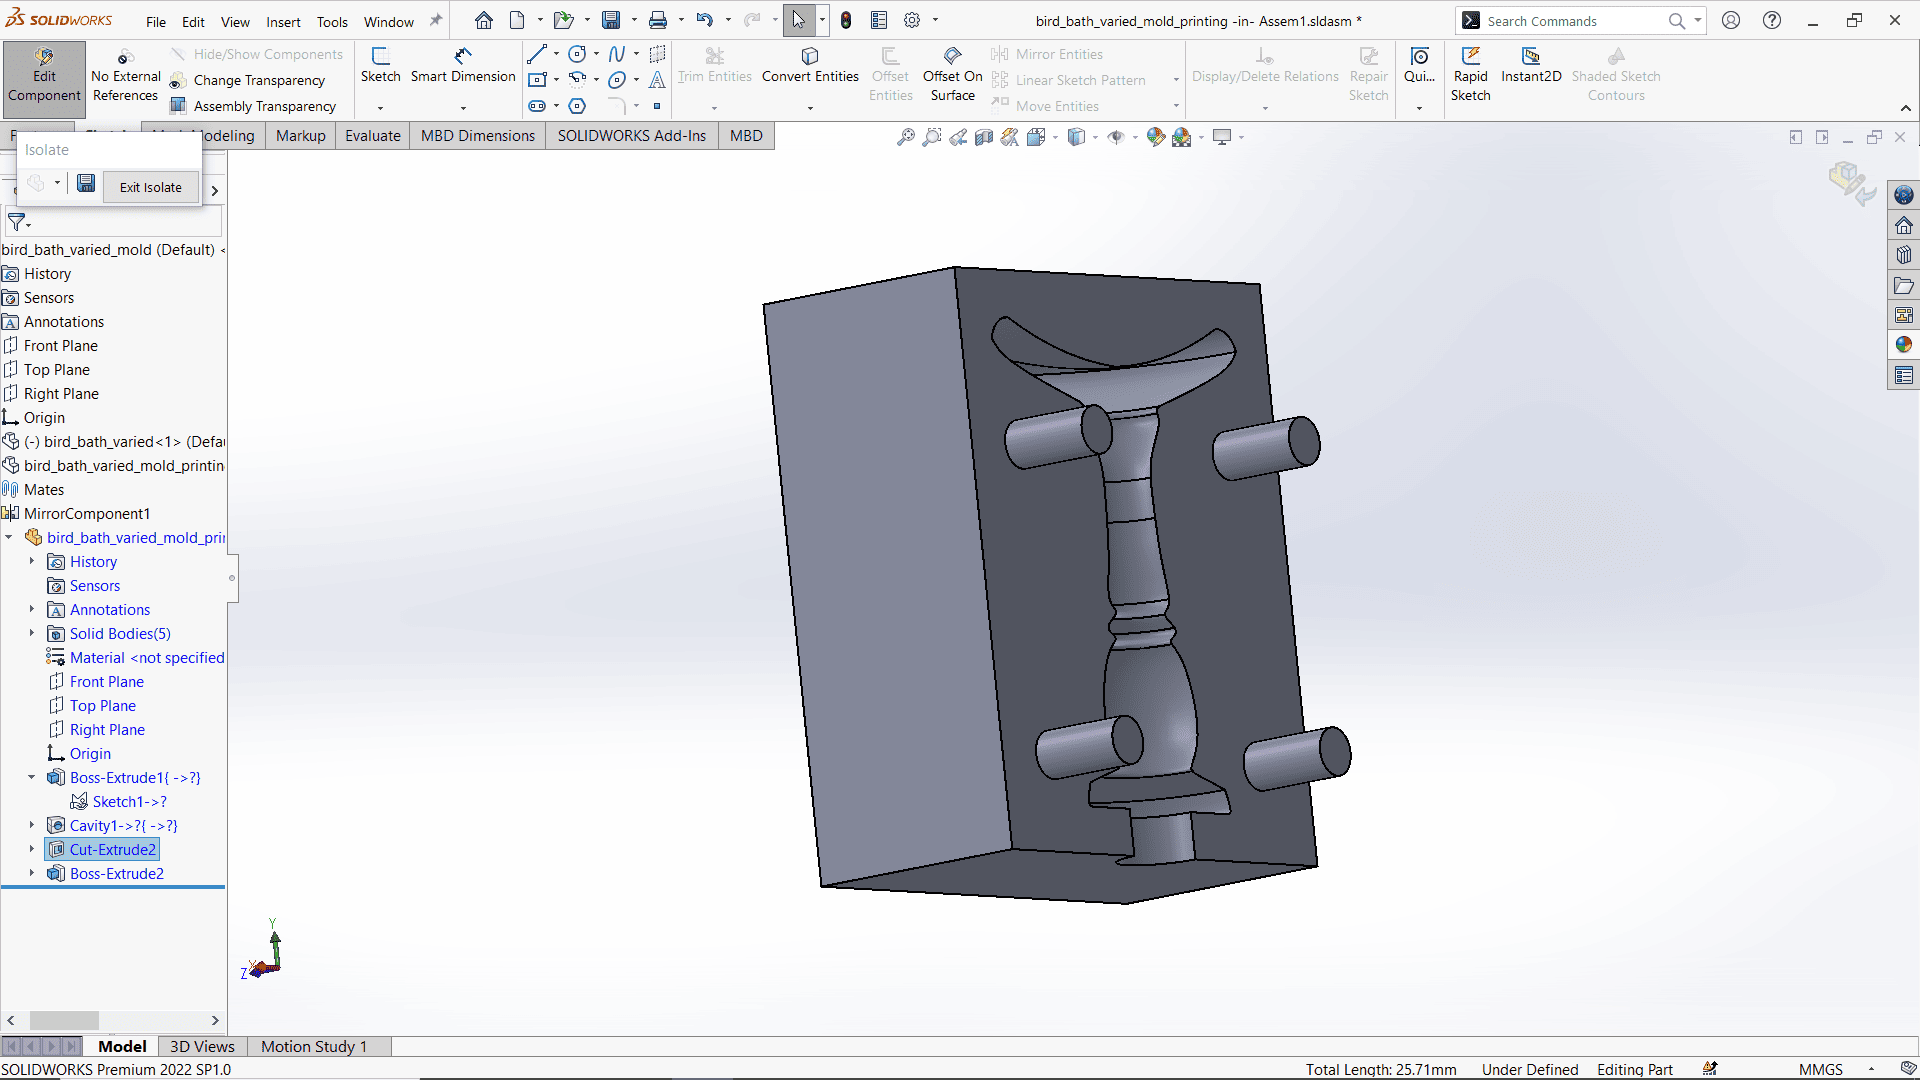Viewport: 1920px width, 1080px height.
Task: Open Motion Study 1 tab
Action: click(x=314, y=1046)
